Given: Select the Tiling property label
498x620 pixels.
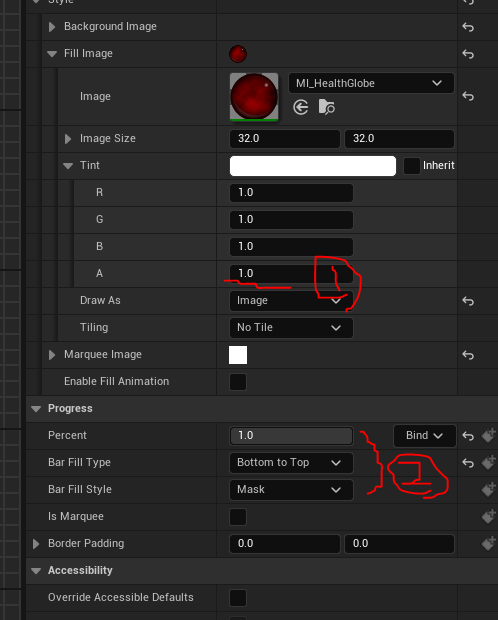Looking at the screenshot, I should (94, 327).
